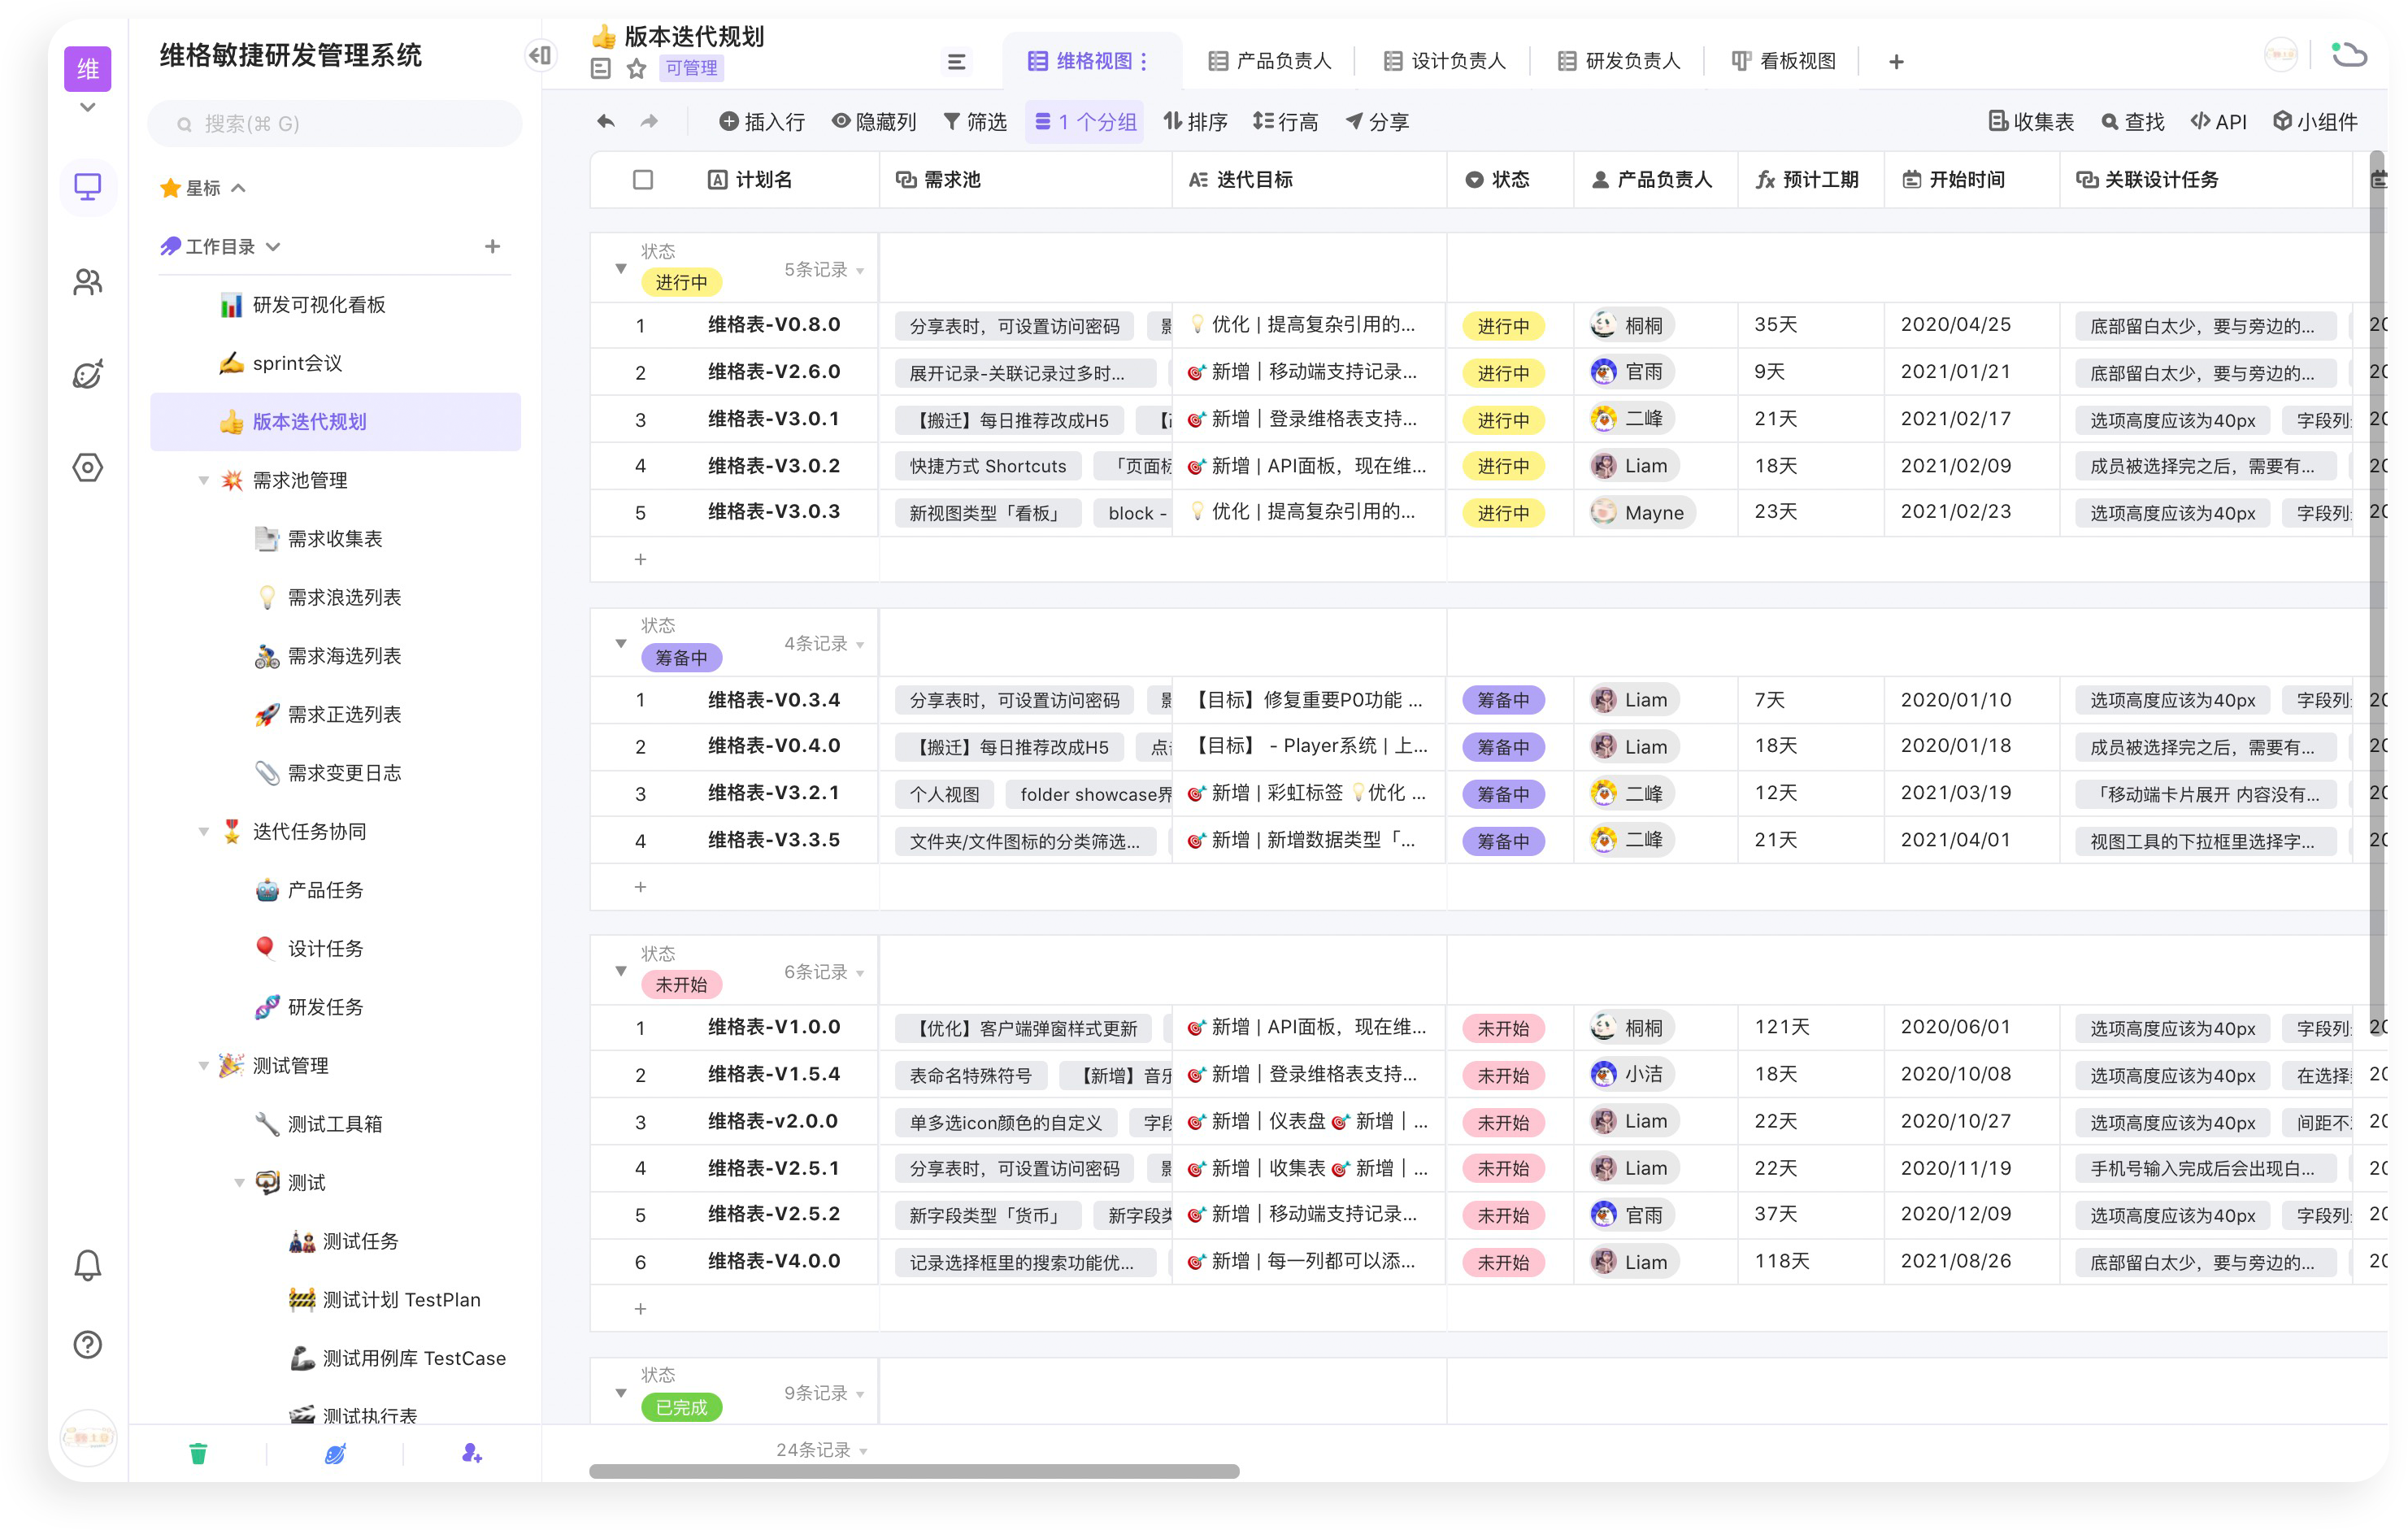
Task: Expand the space switcher chevron under avatar
Action: pyautogui.click(x=87, y=106)
